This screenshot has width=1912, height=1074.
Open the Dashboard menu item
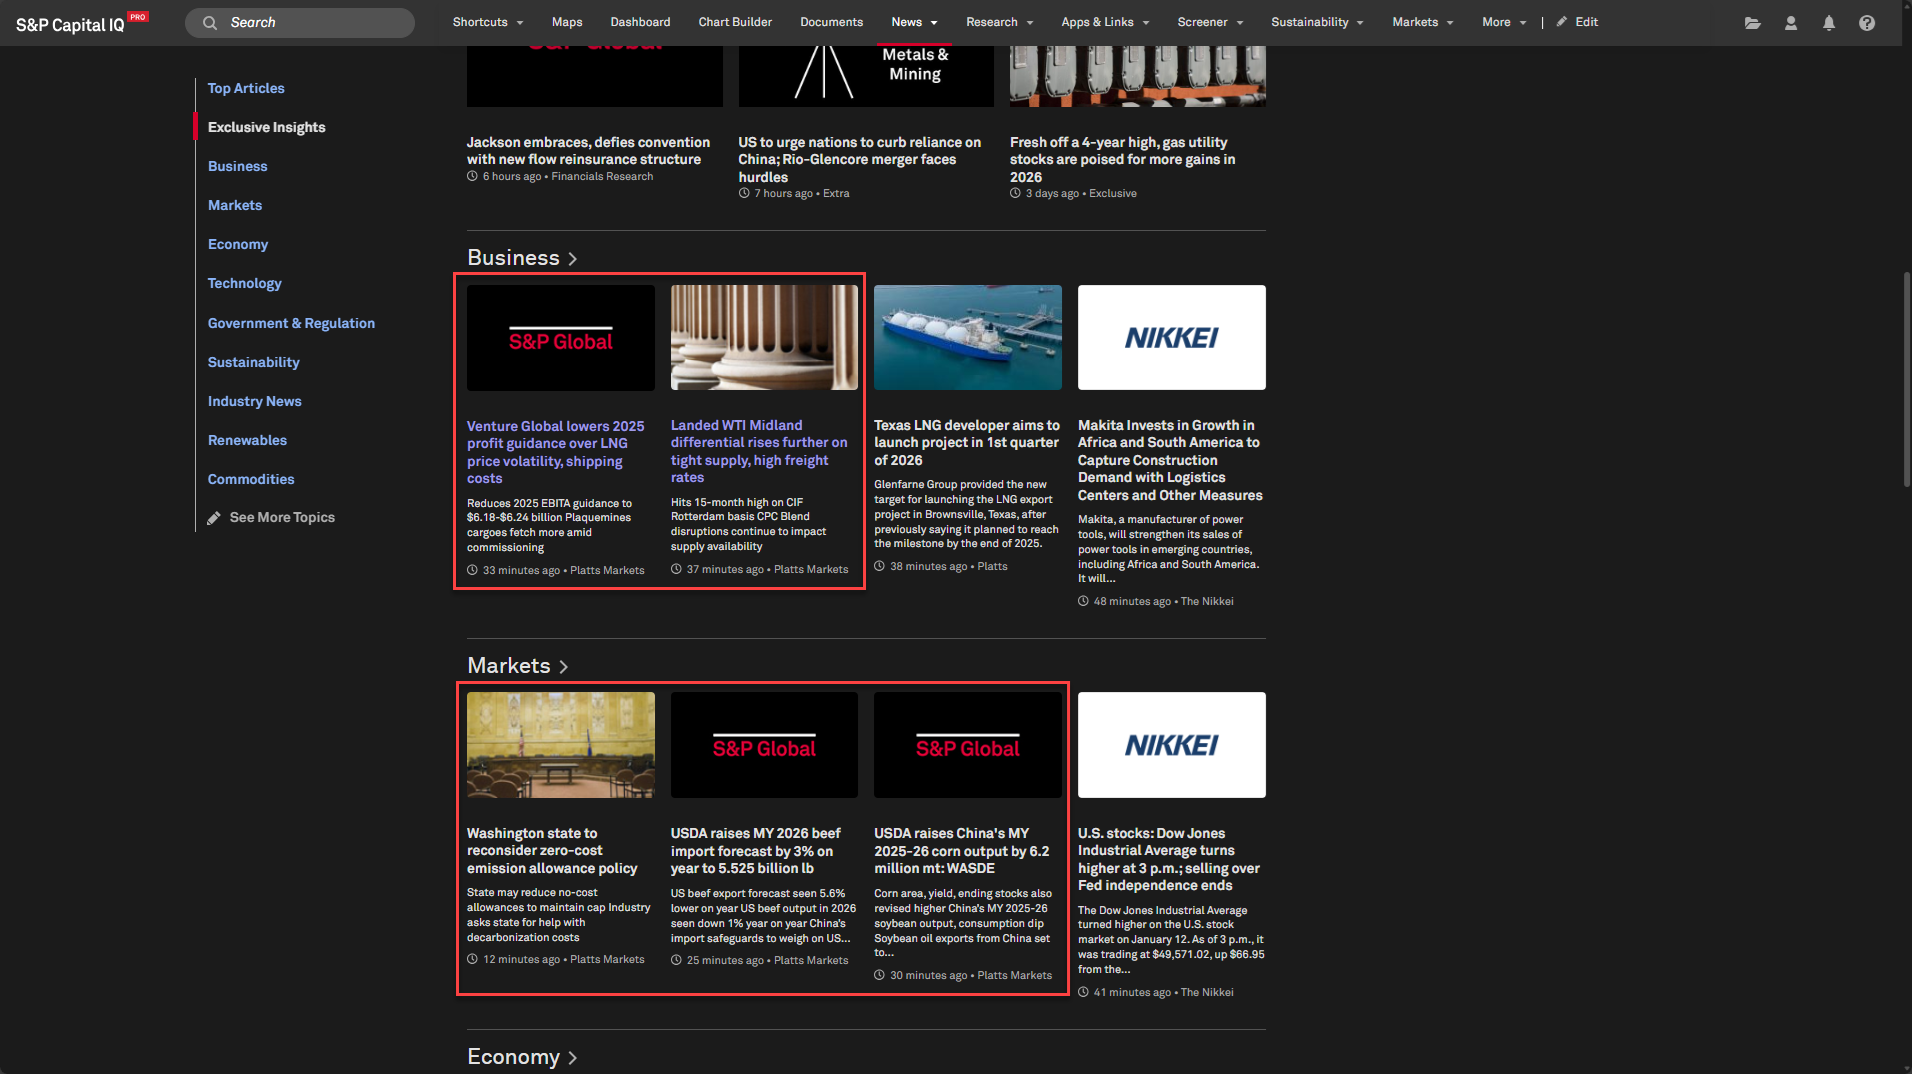pos(640,22)
